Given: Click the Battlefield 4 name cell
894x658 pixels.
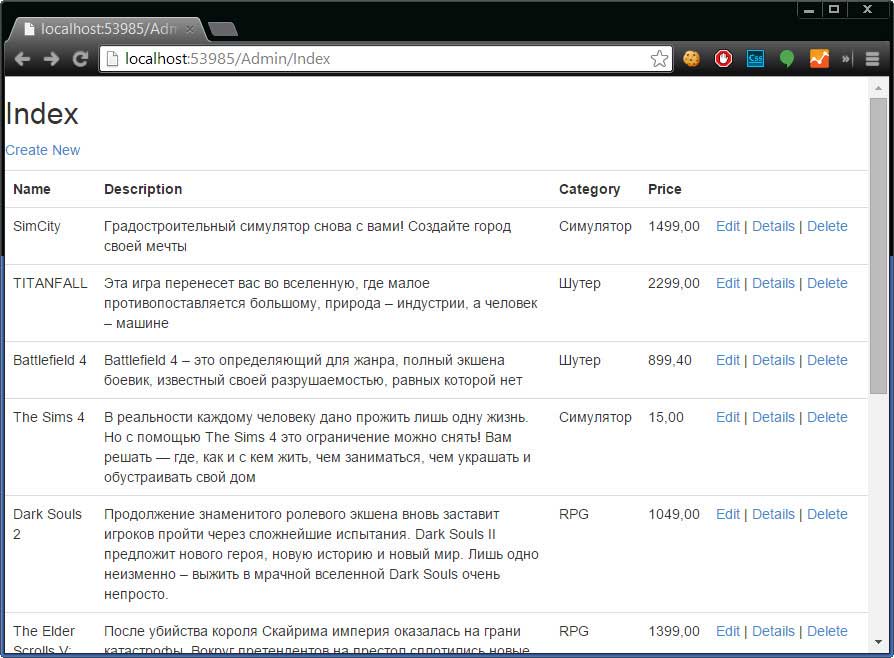Looking at the screenshot, I should (50, 360).
